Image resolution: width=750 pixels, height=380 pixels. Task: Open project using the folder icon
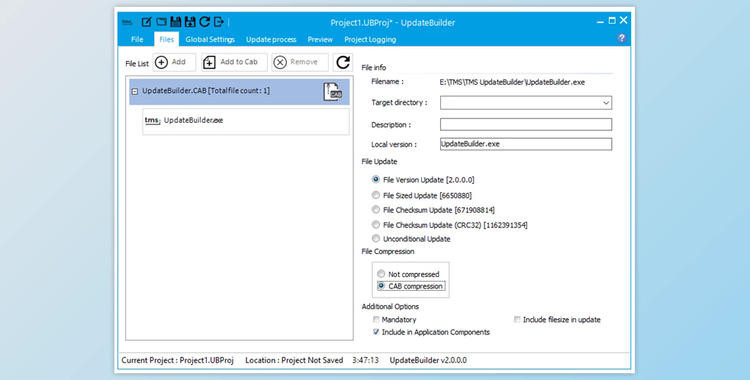tap(161, 22)
